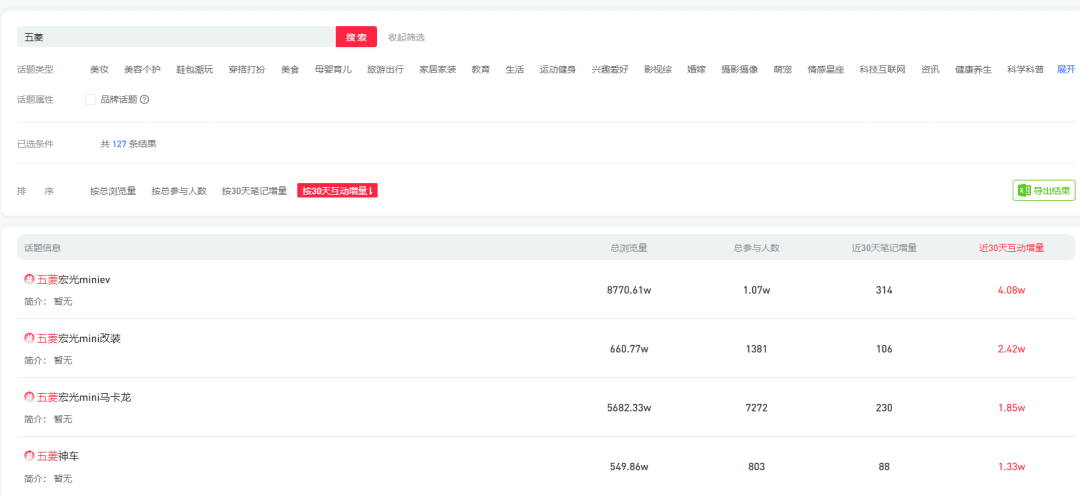Filter by 教育 topic type
The width and height of the screenshot is (1080, 495).
[x=481, y=70]
